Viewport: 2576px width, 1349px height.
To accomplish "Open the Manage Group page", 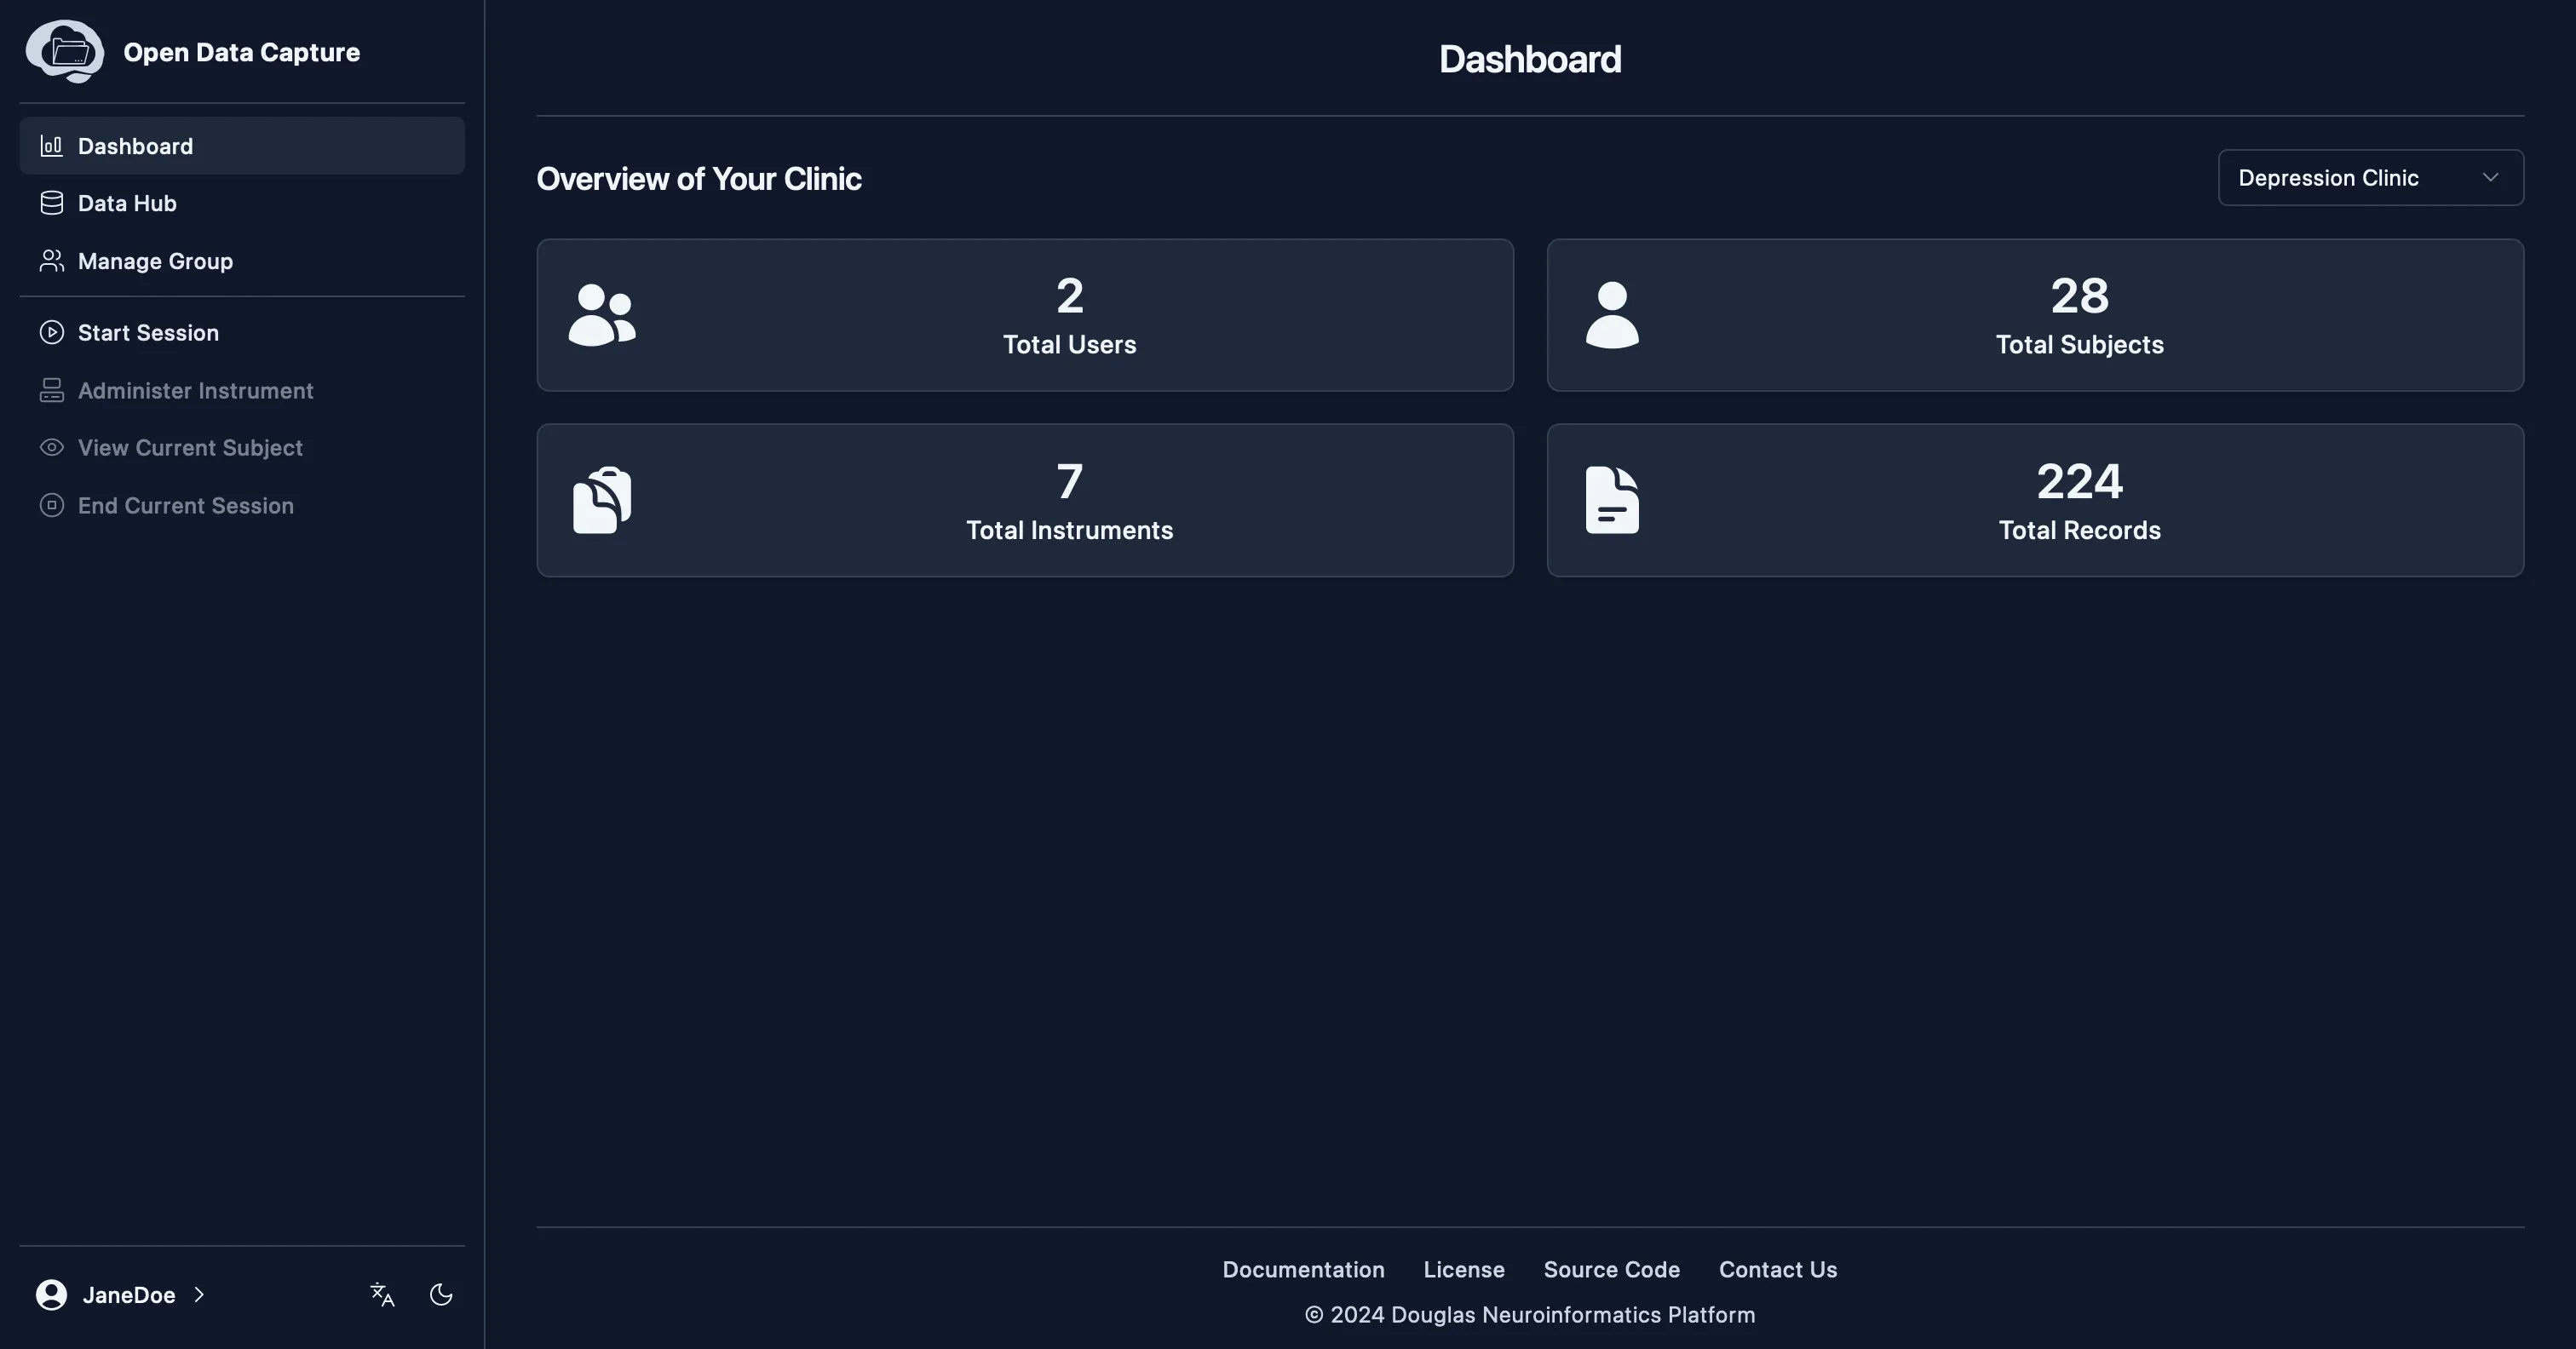I will [242, 261].
